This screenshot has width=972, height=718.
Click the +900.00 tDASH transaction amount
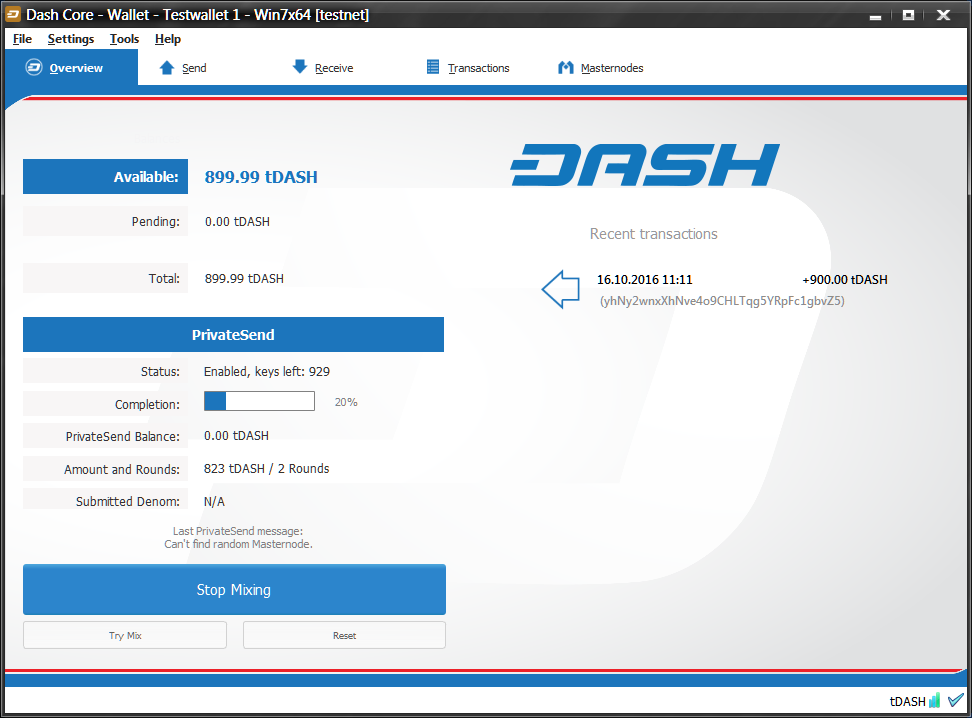845,280
